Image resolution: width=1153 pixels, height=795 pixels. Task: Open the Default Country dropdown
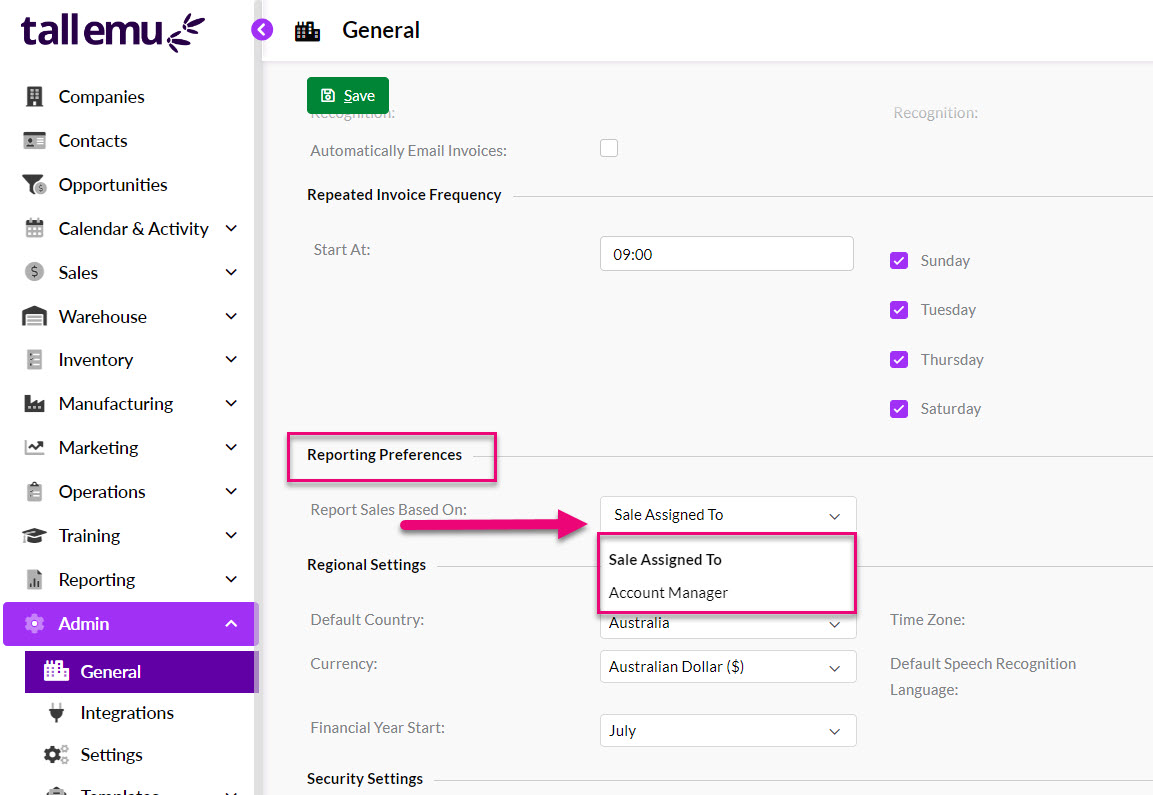click(x=727, y=622)
